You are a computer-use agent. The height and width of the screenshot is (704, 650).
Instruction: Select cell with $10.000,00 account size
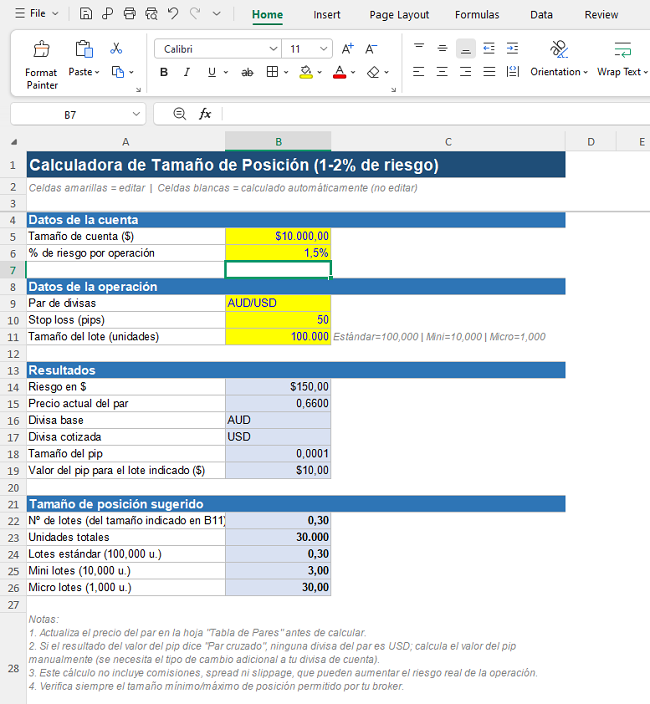tap(278, 236)
